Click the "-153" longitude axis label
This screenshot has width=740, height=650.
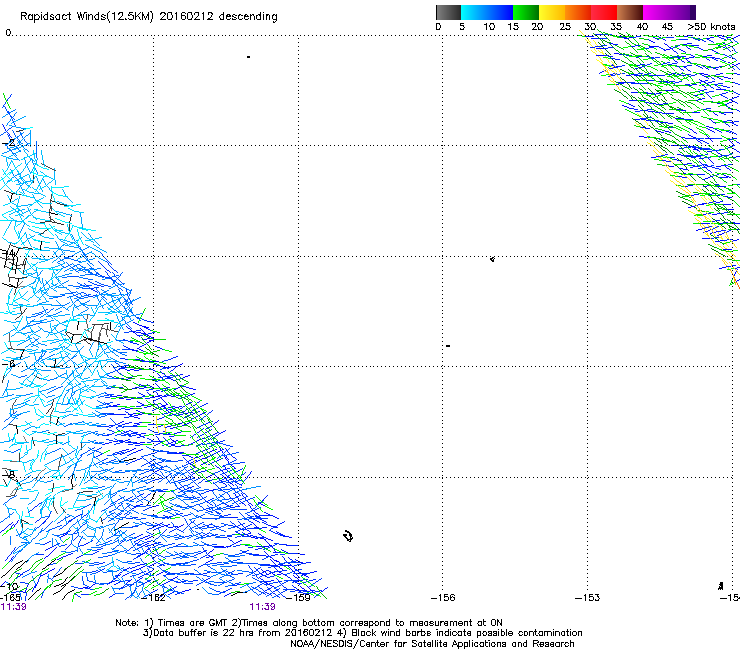click(x=588, y=598)
